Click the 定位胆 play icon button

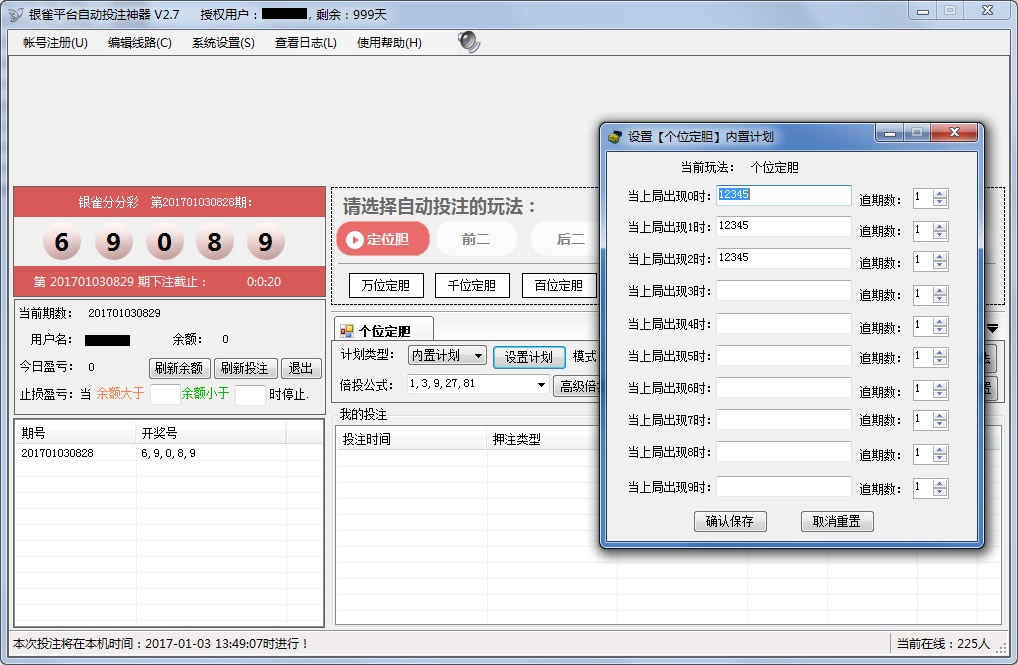pos(355,239)
